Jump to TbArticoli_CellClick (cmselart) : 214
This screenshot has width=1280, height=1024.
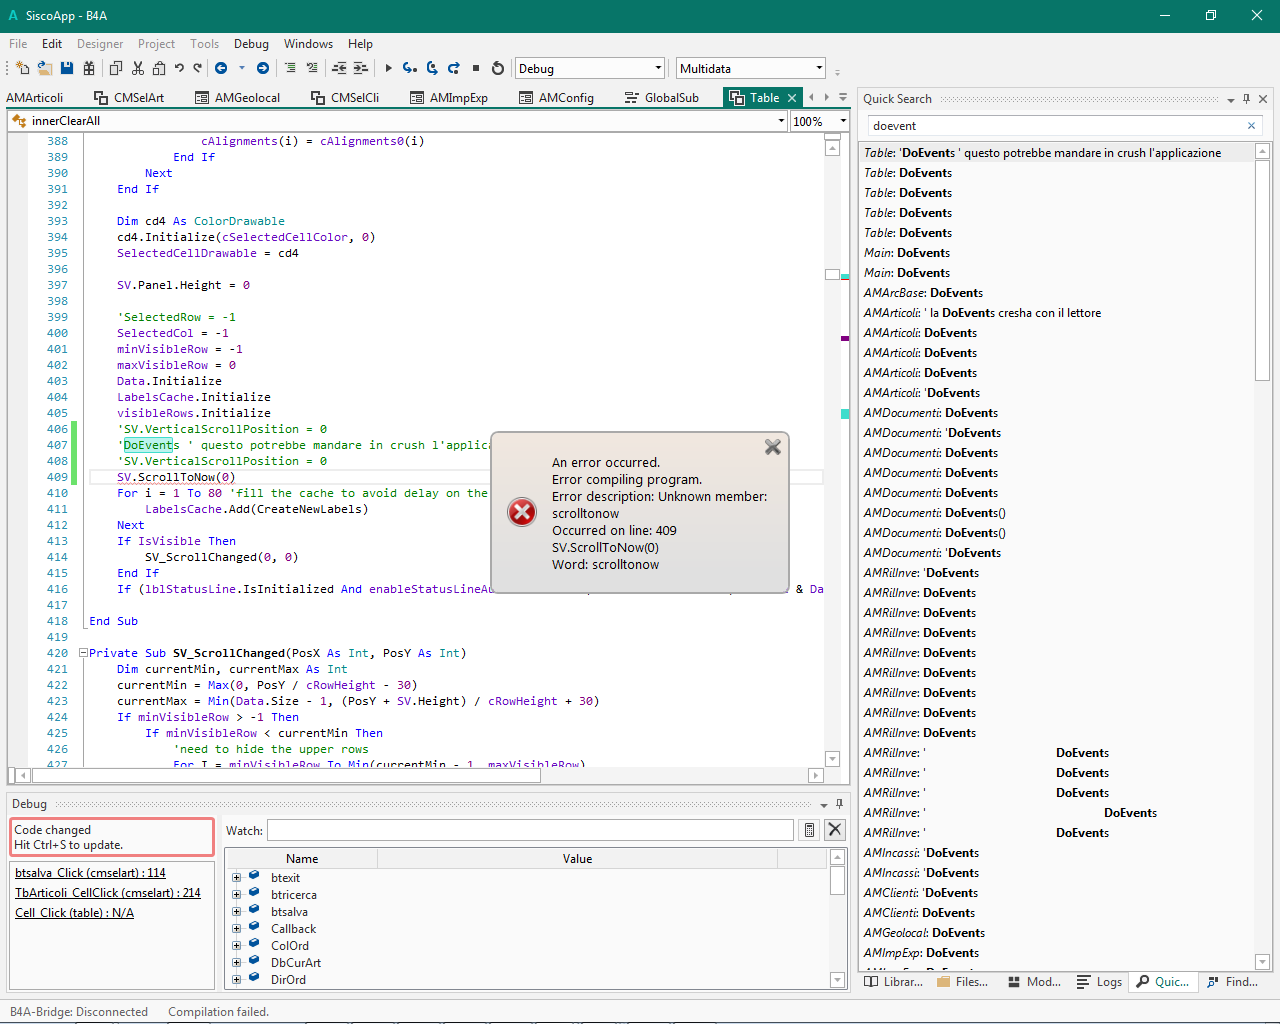(x=108, y=893)
